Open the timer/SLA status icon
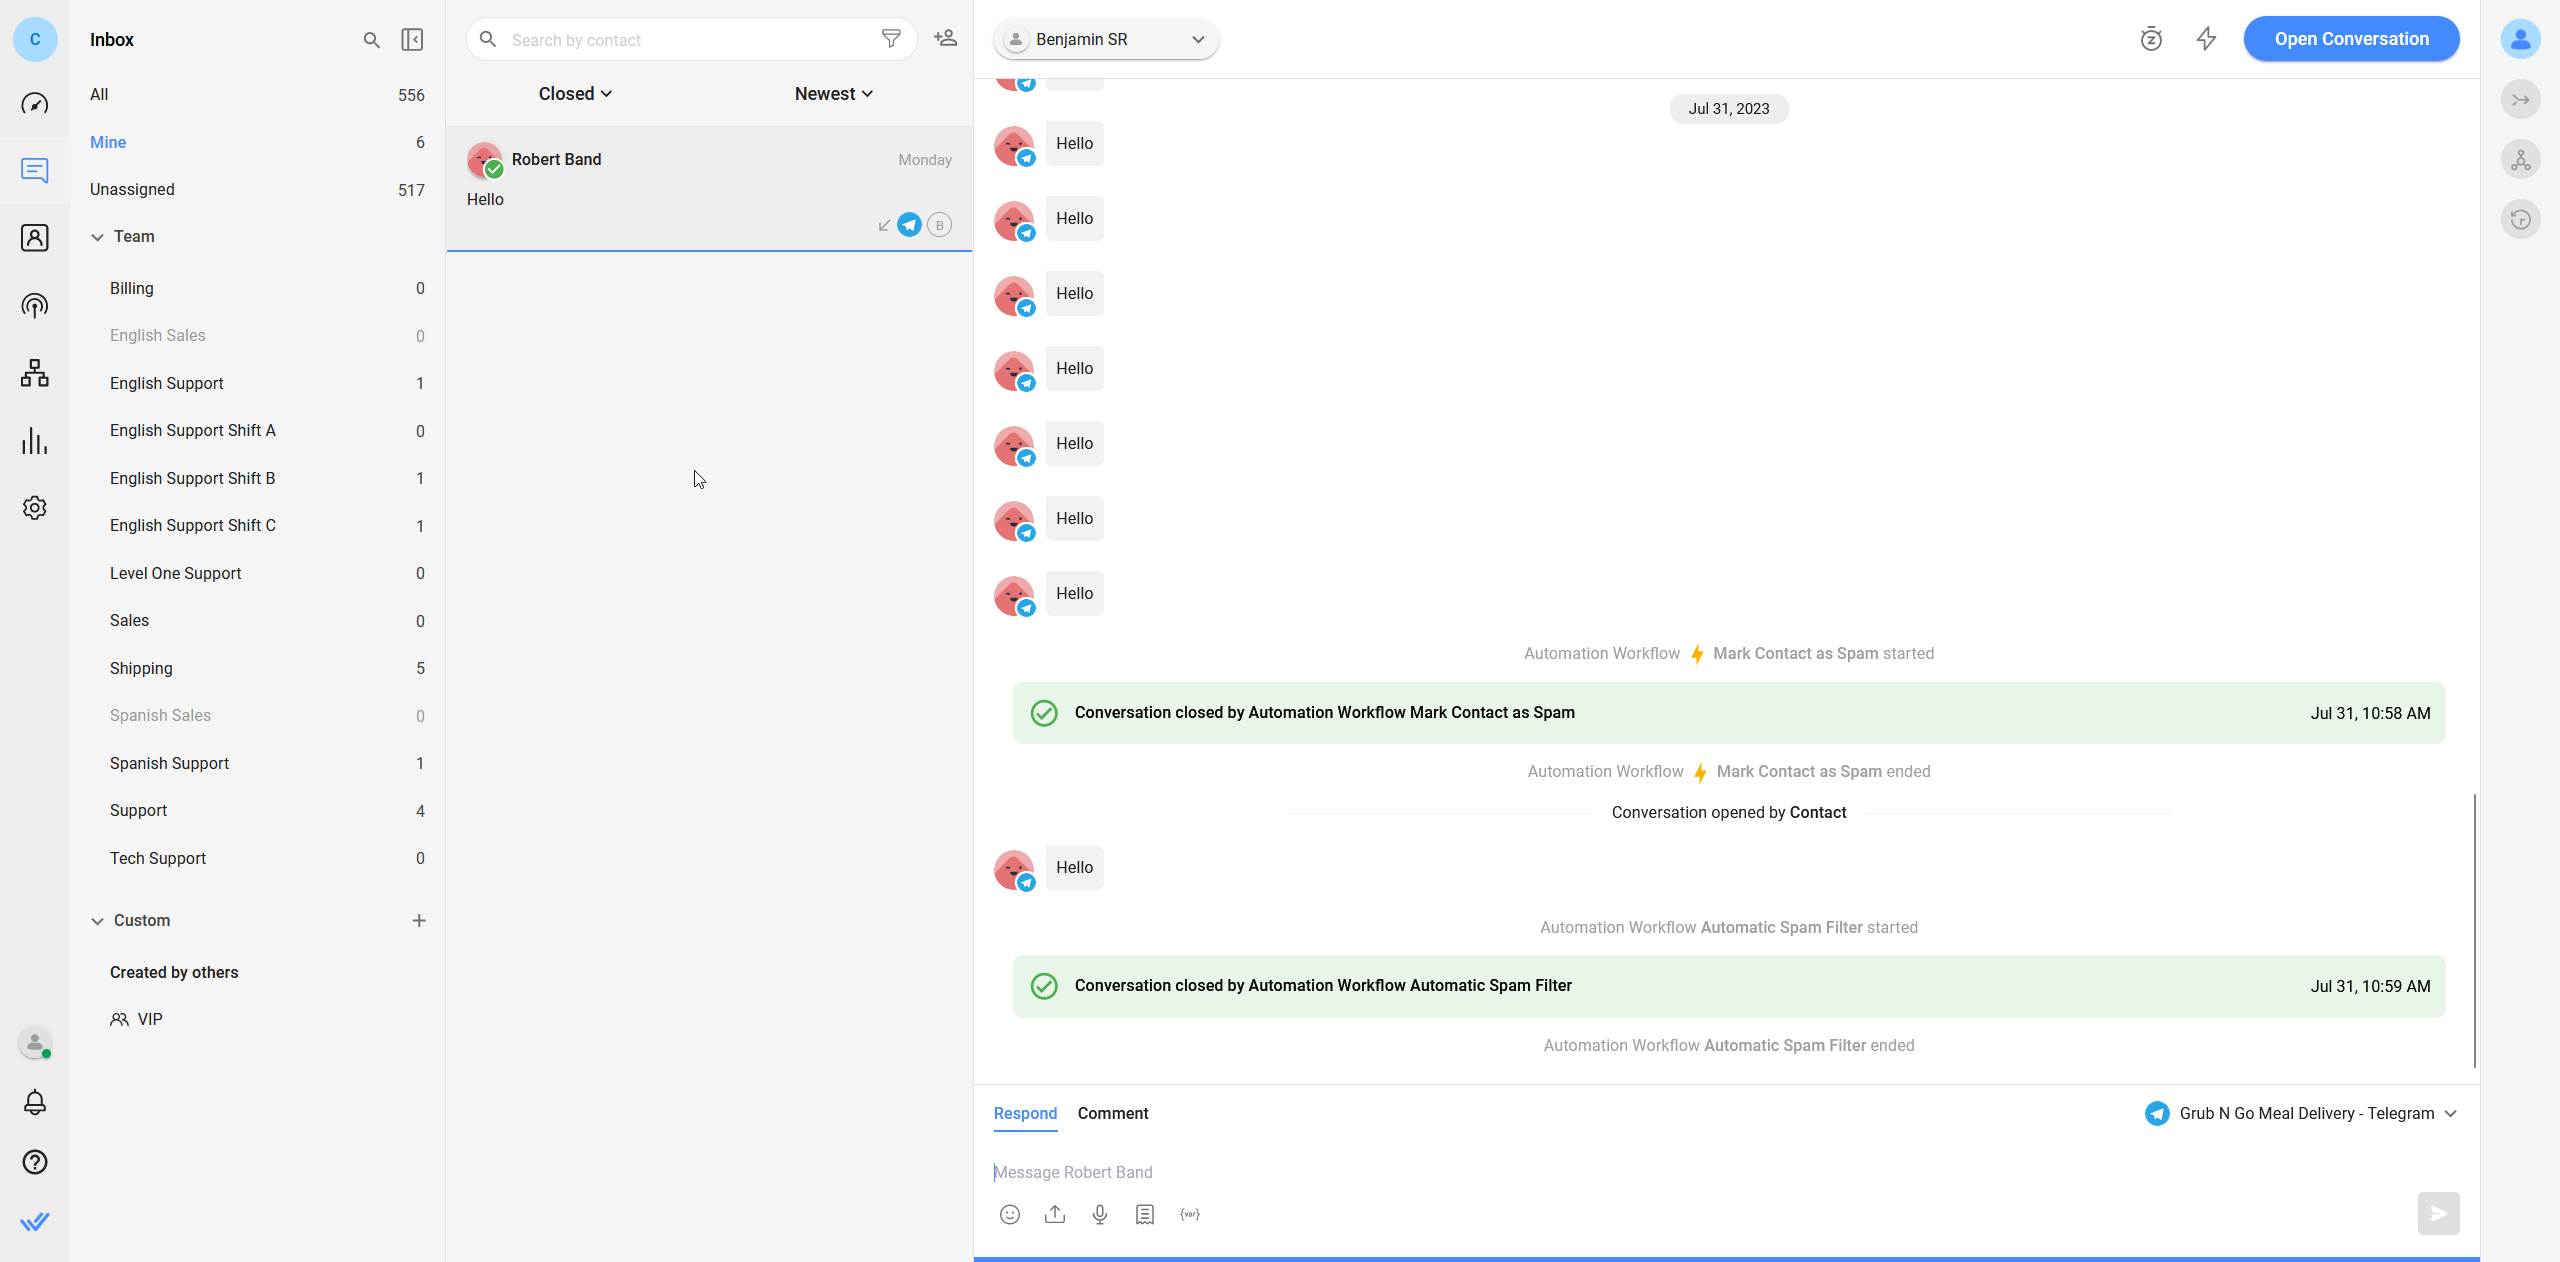Screen dimensions: 2560x1262 point(2152,39)
